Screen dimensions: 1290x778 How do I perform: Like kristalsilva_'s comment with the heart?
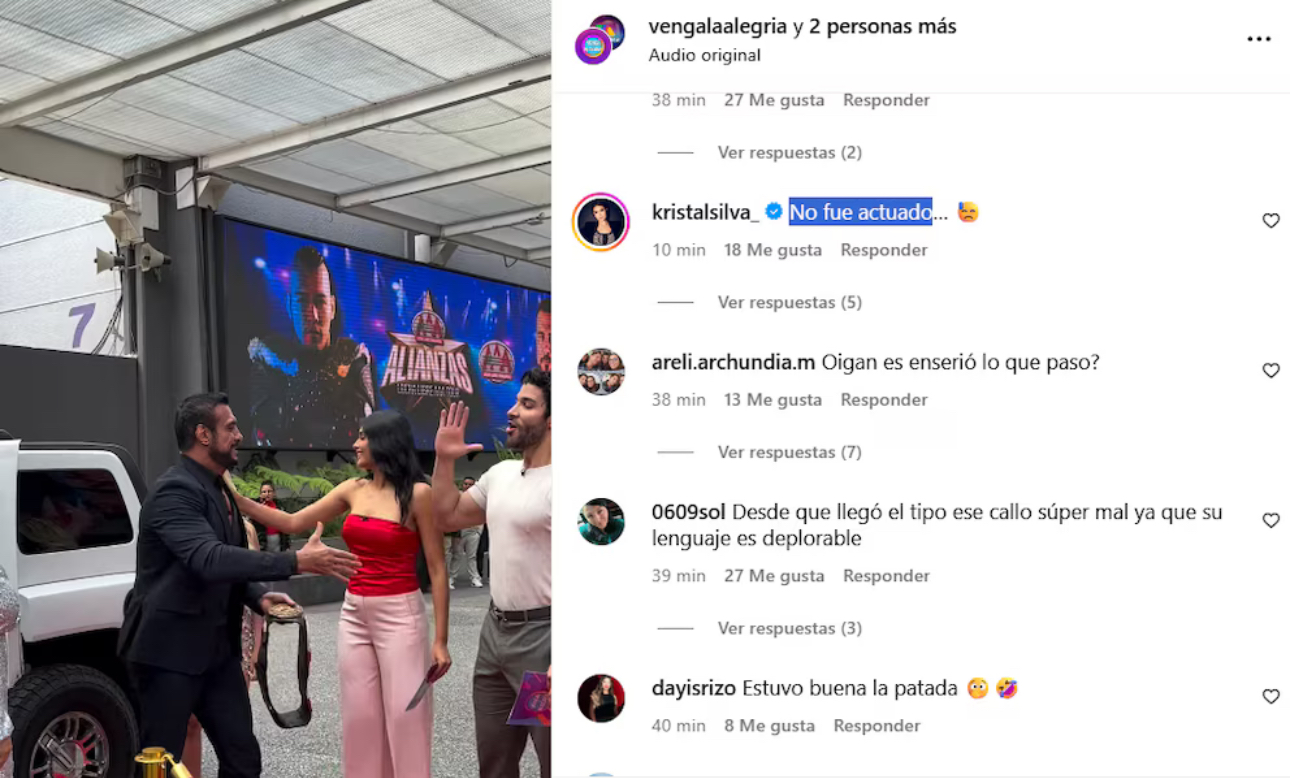[x=1271, y=221]
